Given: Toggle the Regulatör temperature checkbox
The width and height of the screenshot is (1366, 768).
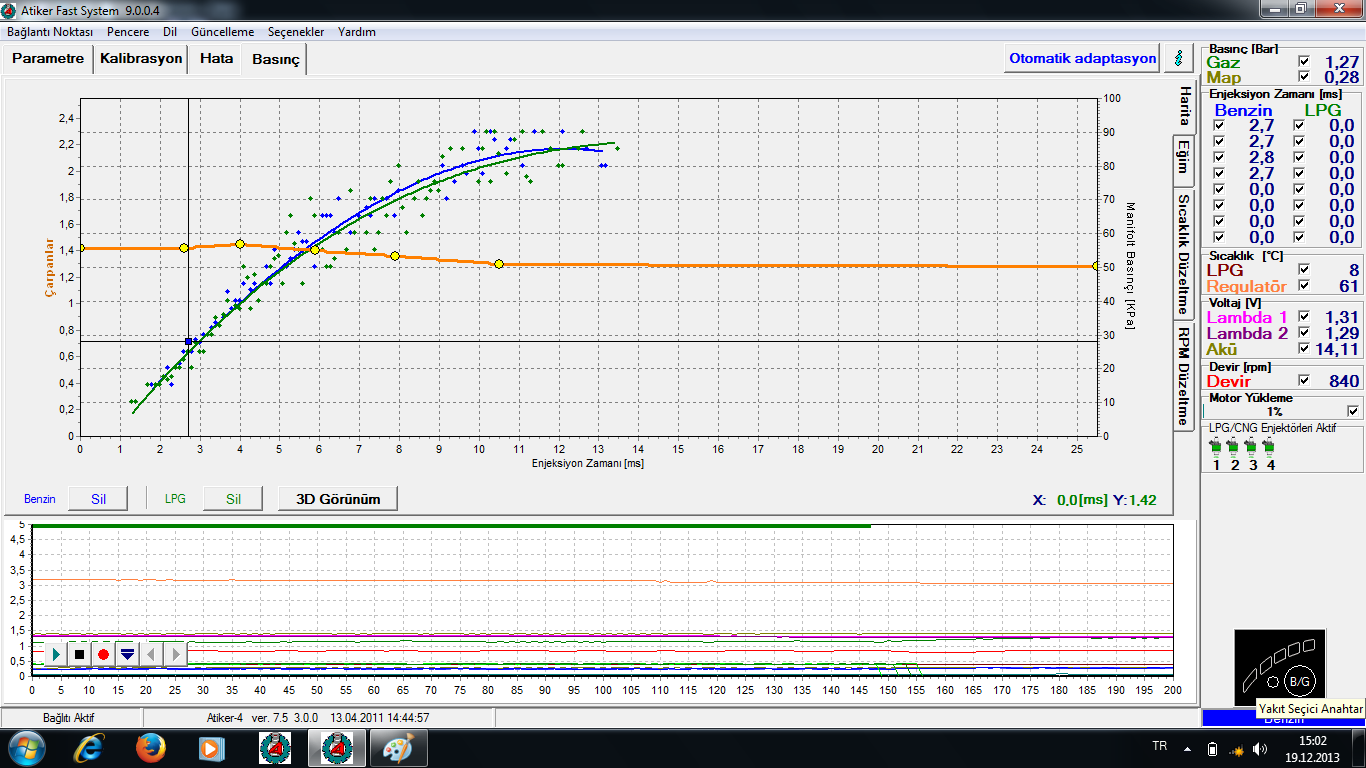Looking at the screenshot, I should (1303, 286).
